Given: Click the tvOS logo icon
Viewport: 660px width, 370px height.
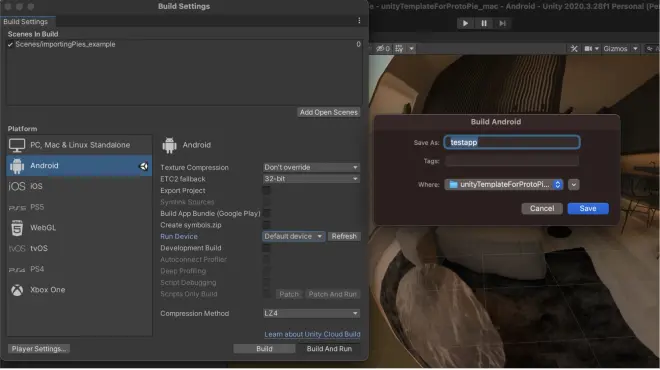Looking at the screenshot, I should click(17, 249).
